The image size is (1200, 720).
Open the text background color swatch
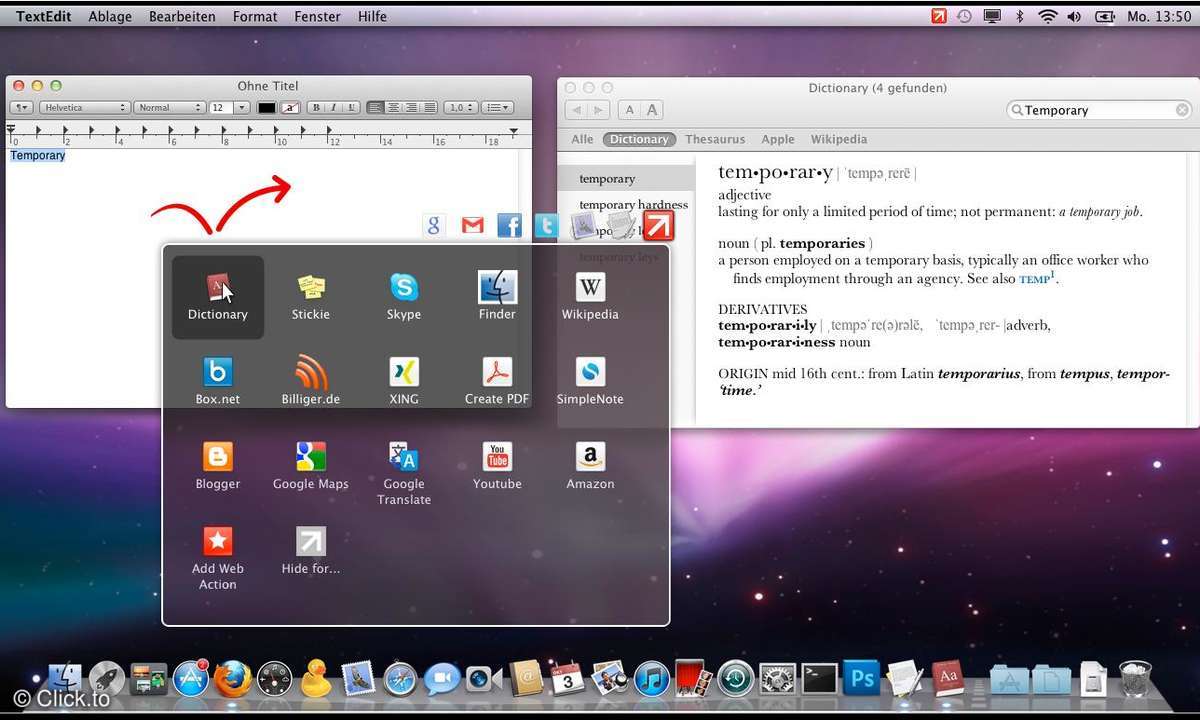coord(290,107)
